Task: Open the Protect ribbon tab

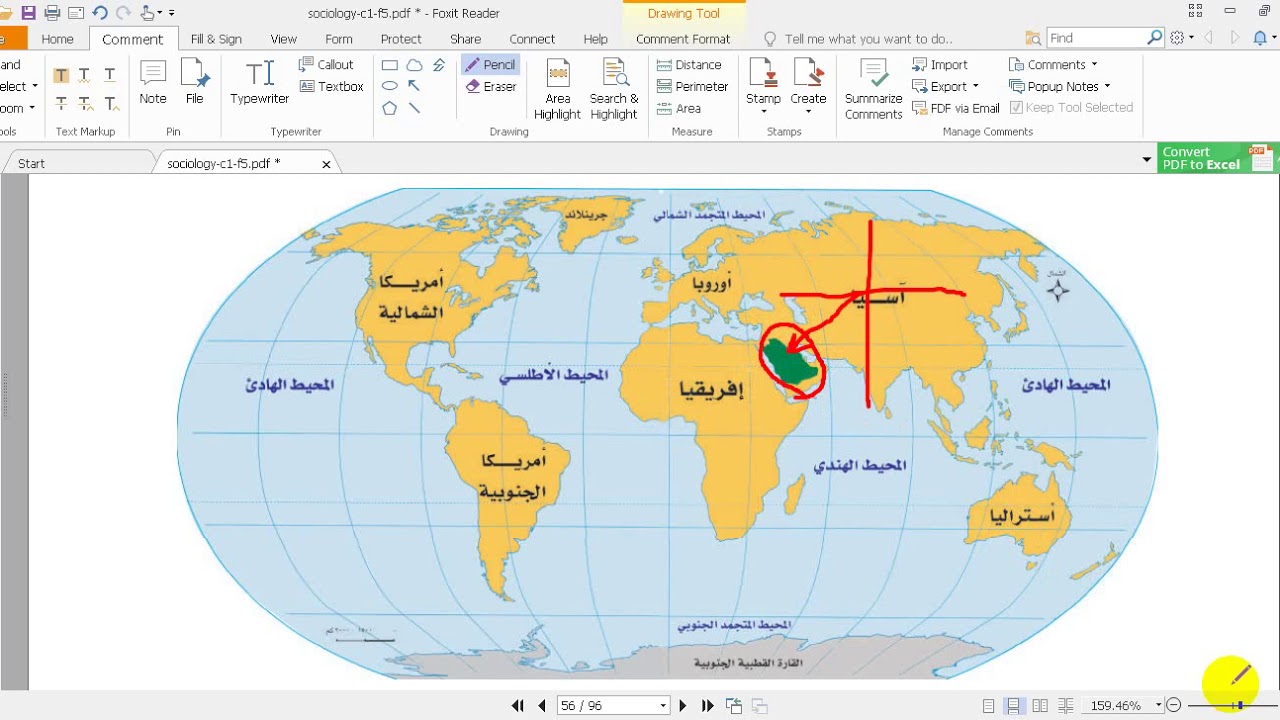Action: coord(401,39)
